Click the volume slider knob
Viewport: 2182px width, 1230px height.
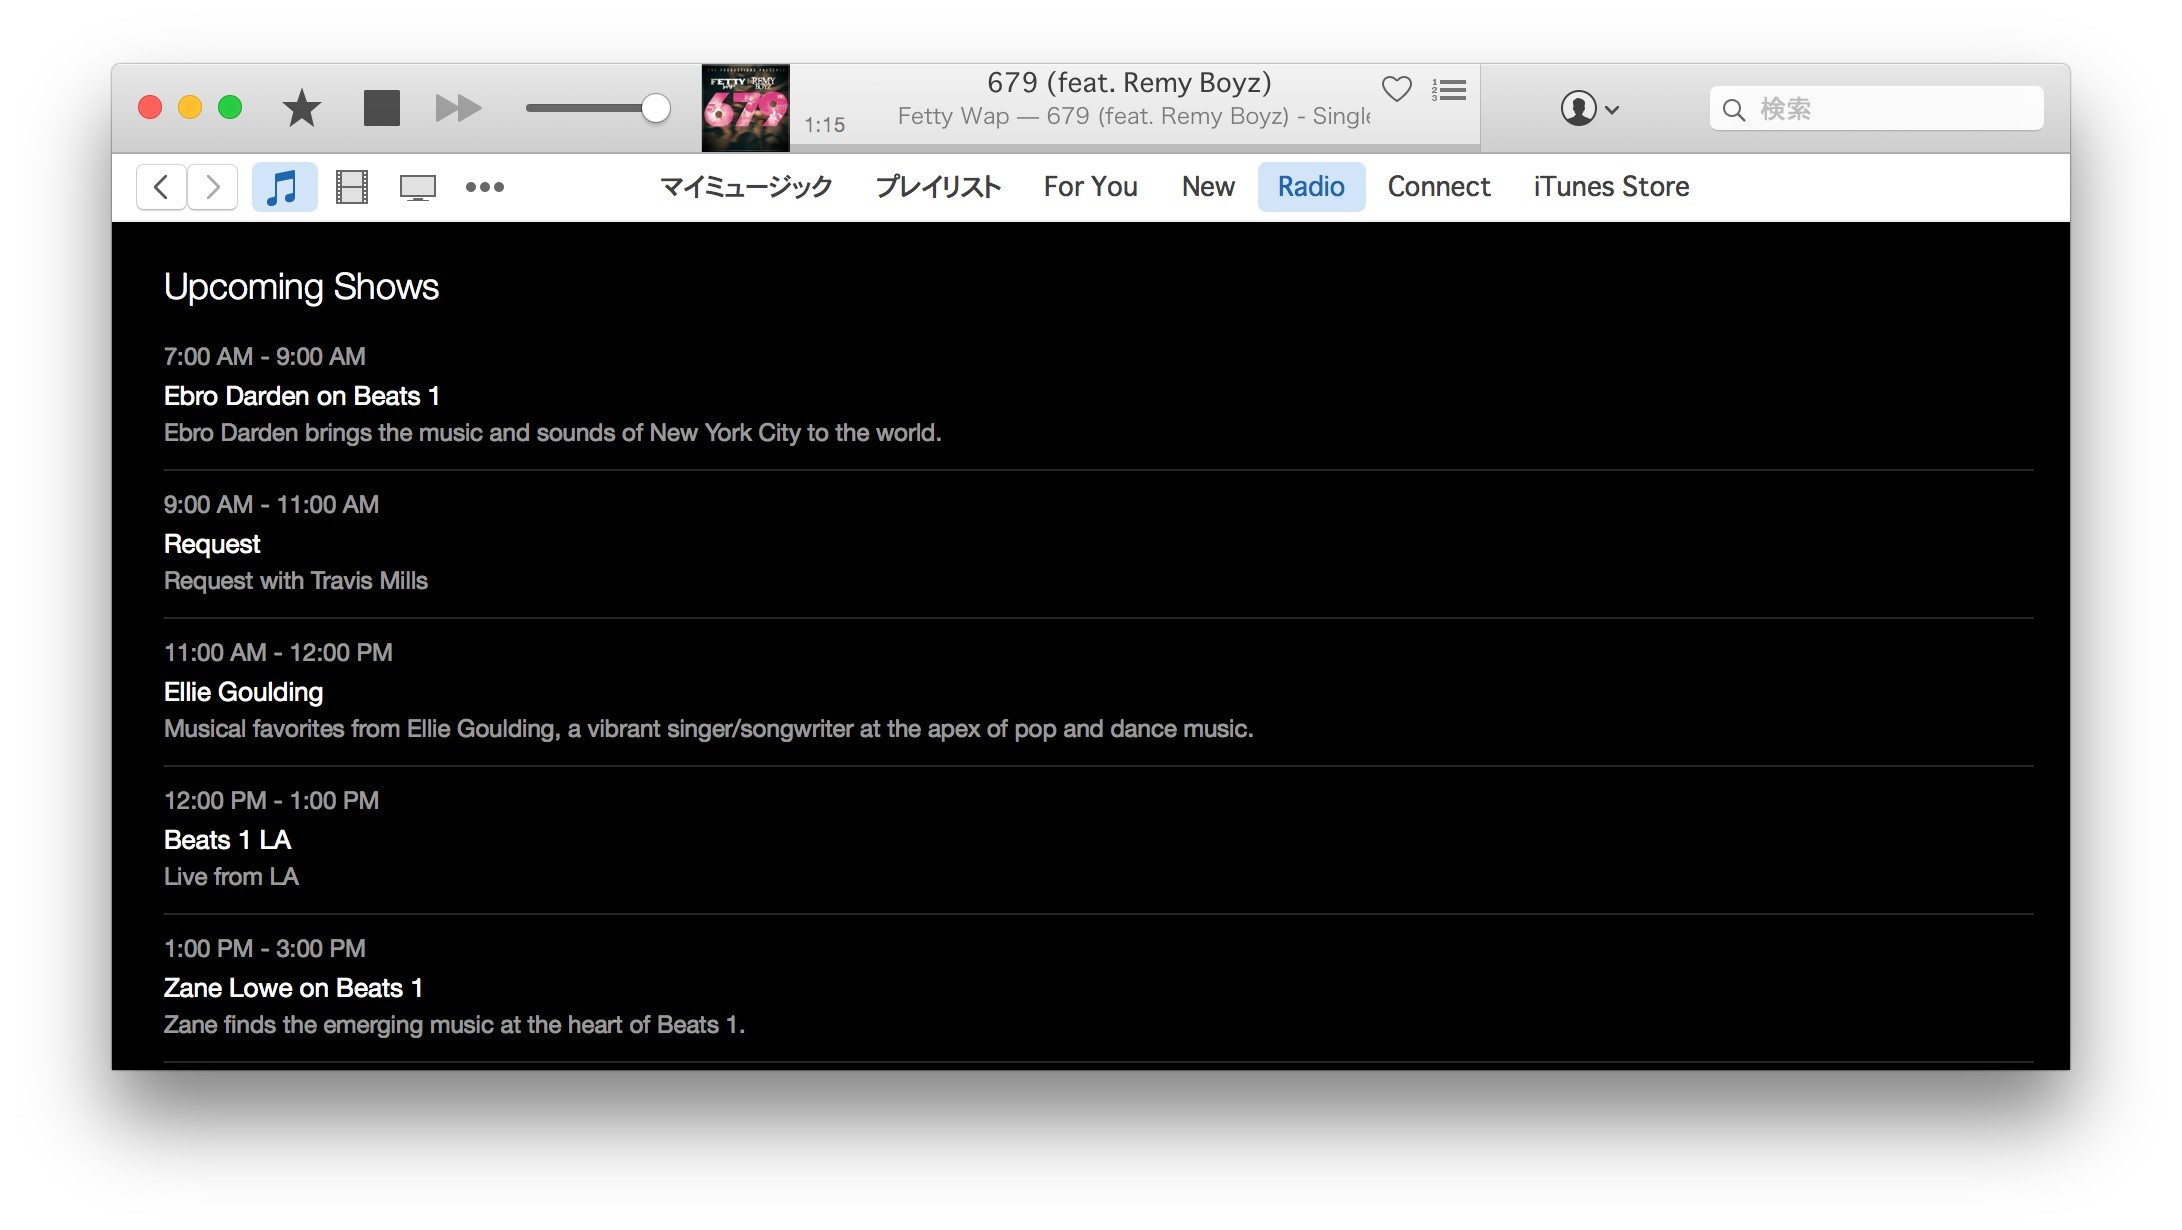point(655,108)
